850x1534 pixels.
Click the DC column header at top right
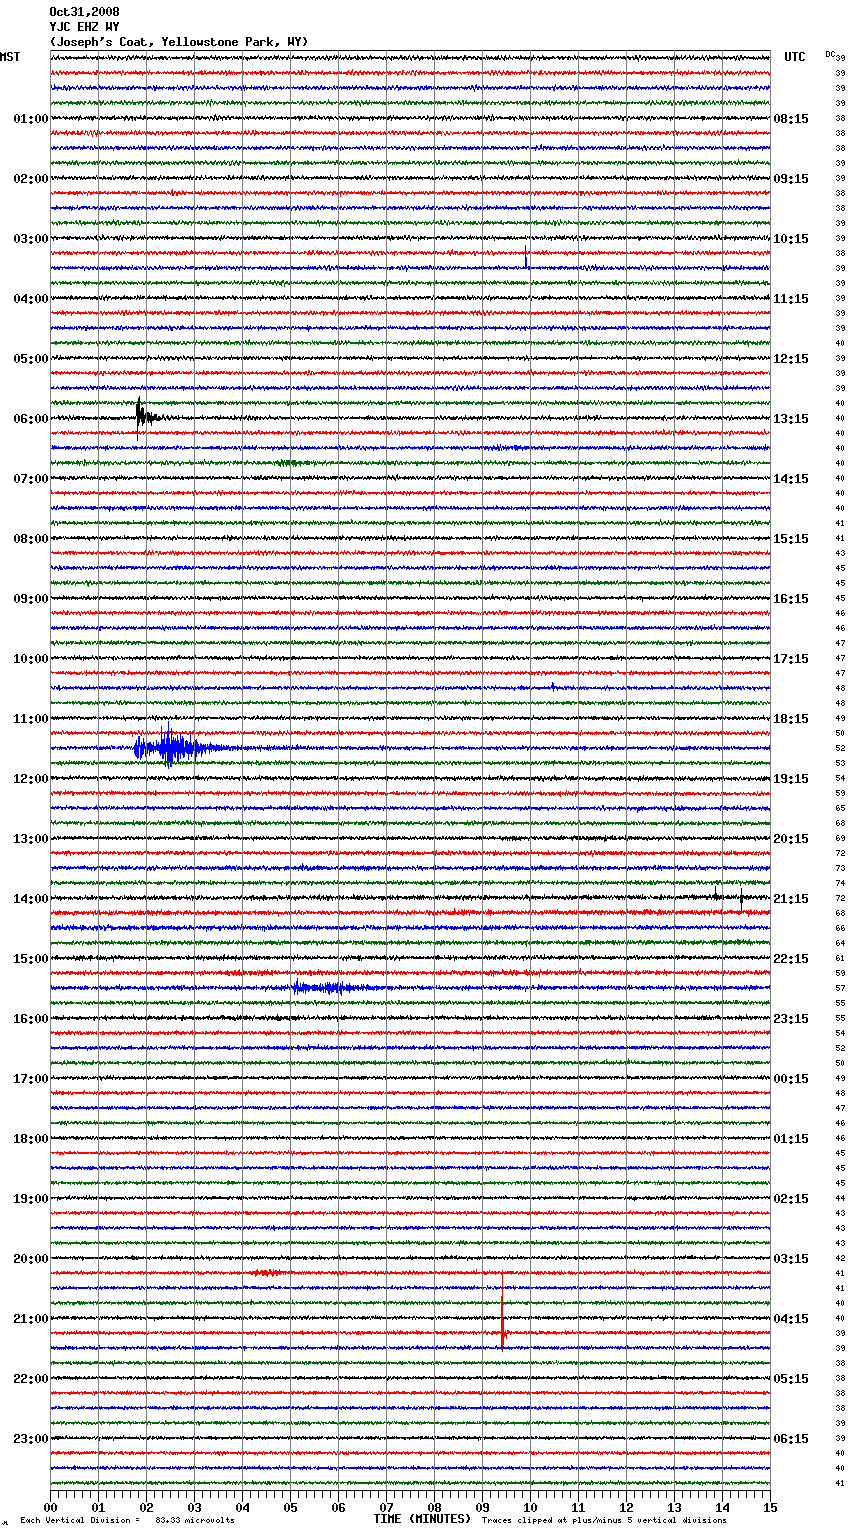coord(830,54)
